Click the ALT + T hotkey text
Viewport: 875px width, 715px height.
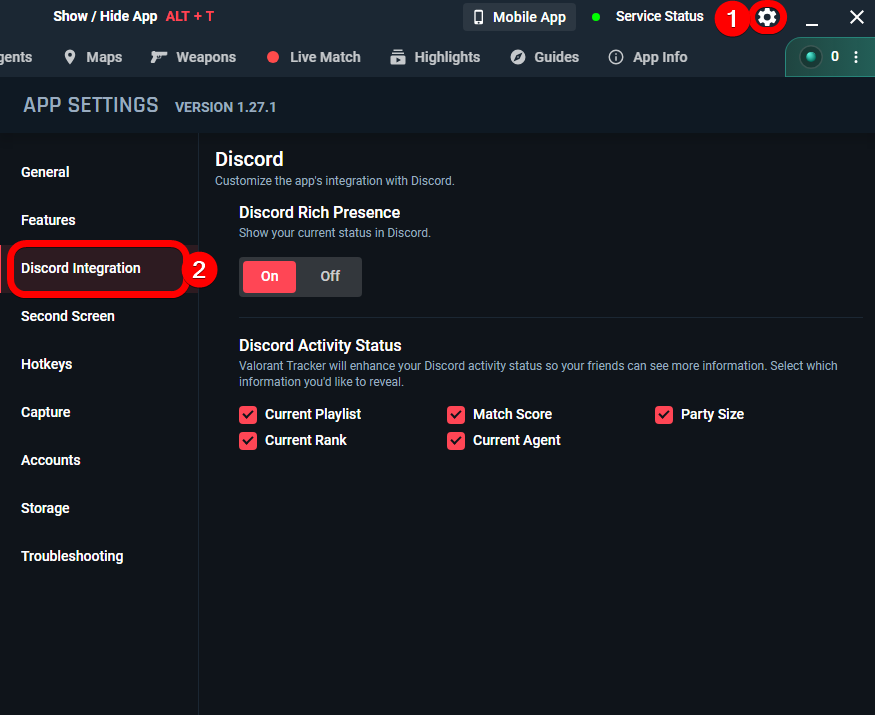tap(190, 17)
